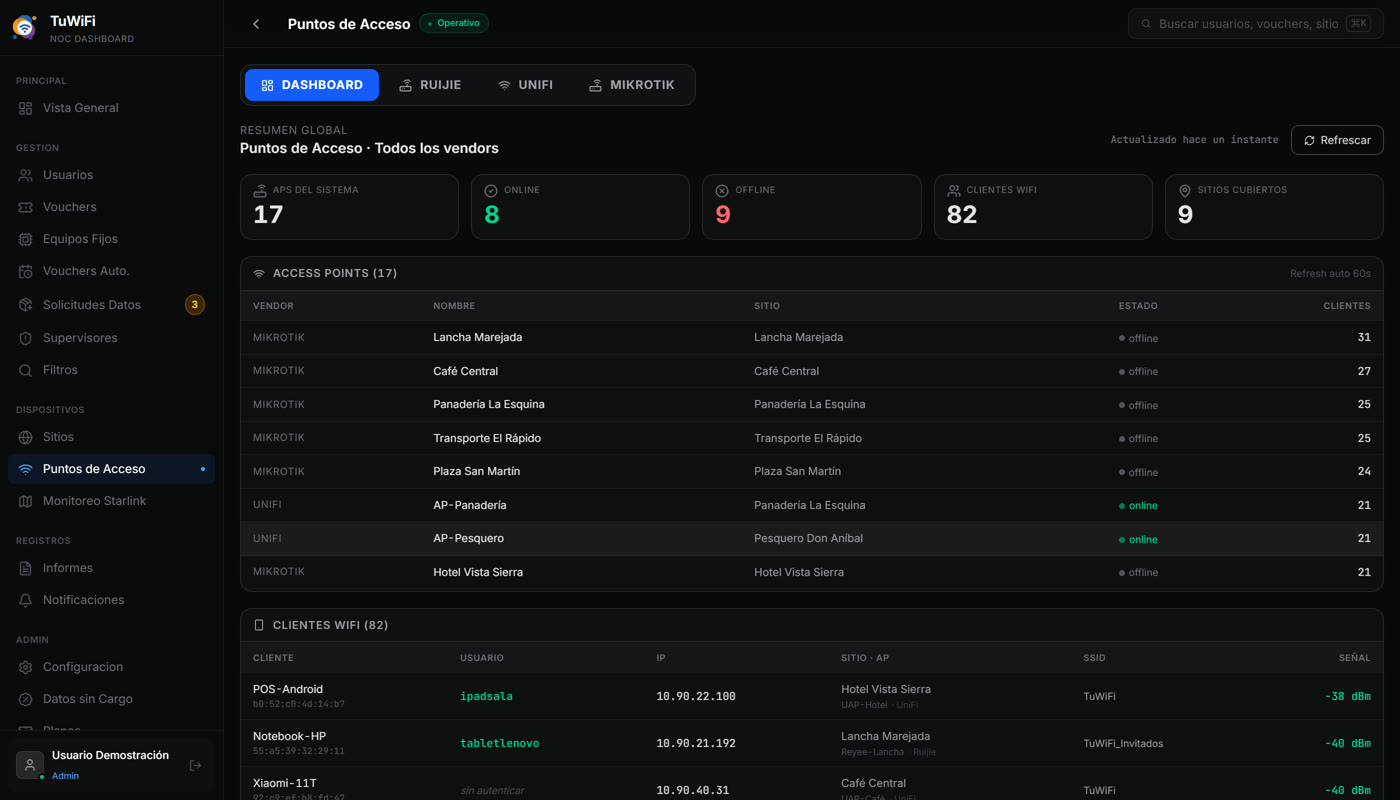
Task: Click the Configuracion gear icon
Action: coord(26,667)
